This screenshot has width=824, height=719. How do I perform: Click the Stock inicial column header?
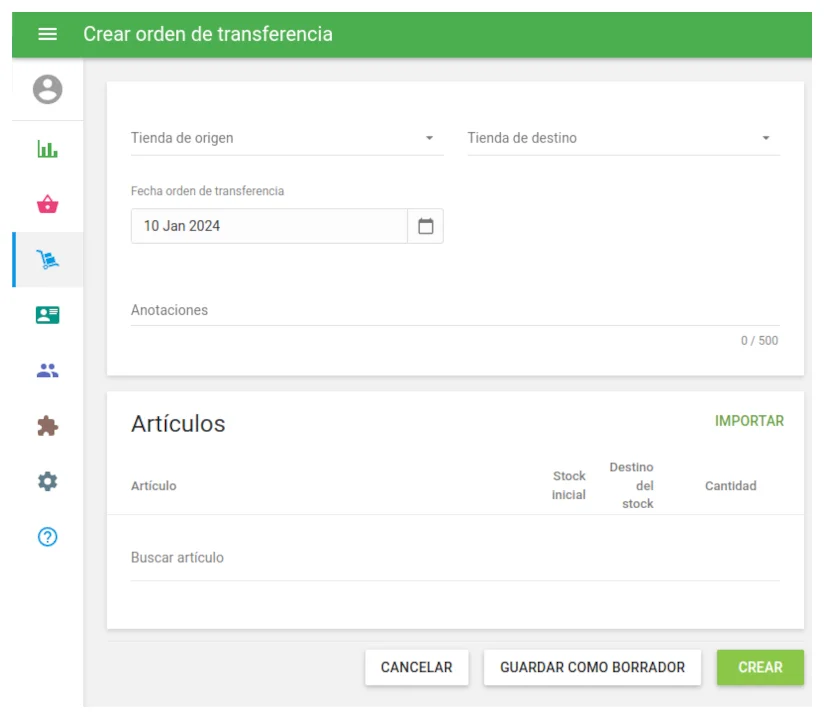point(569,485)
